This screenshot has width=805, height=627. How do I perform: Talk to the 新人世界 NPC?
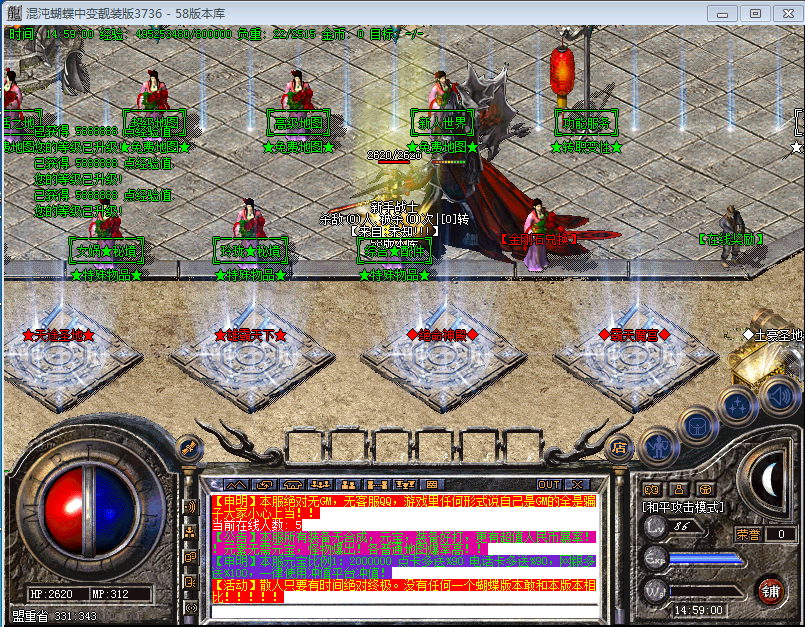point(442,107)
